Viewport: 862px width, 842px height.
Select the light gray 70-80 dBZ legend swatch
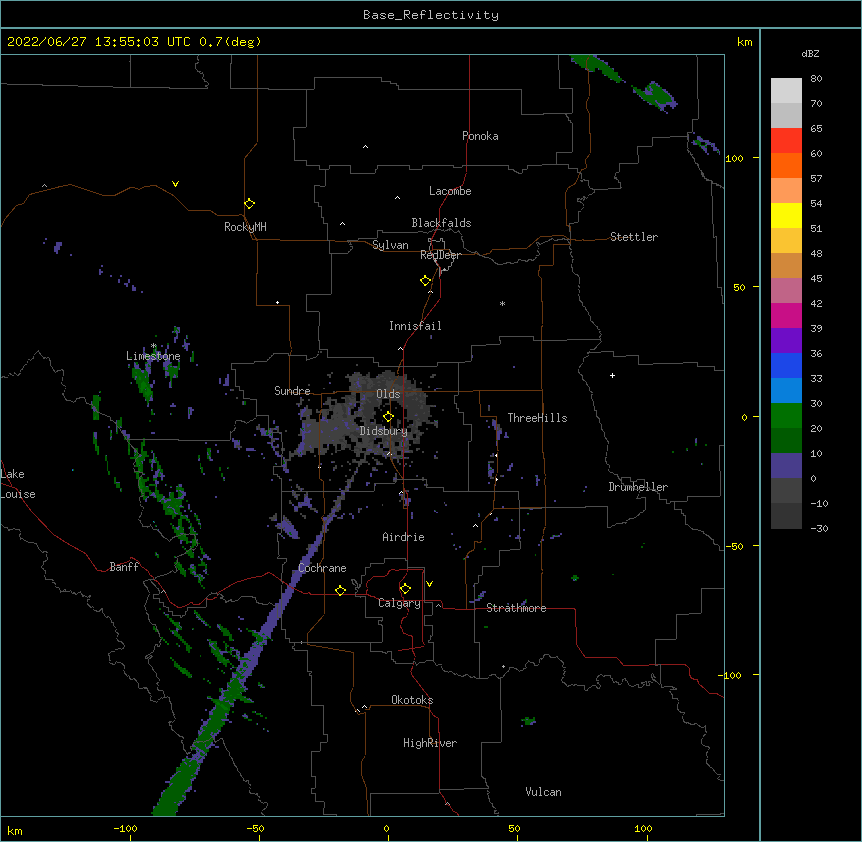[786, 90]
